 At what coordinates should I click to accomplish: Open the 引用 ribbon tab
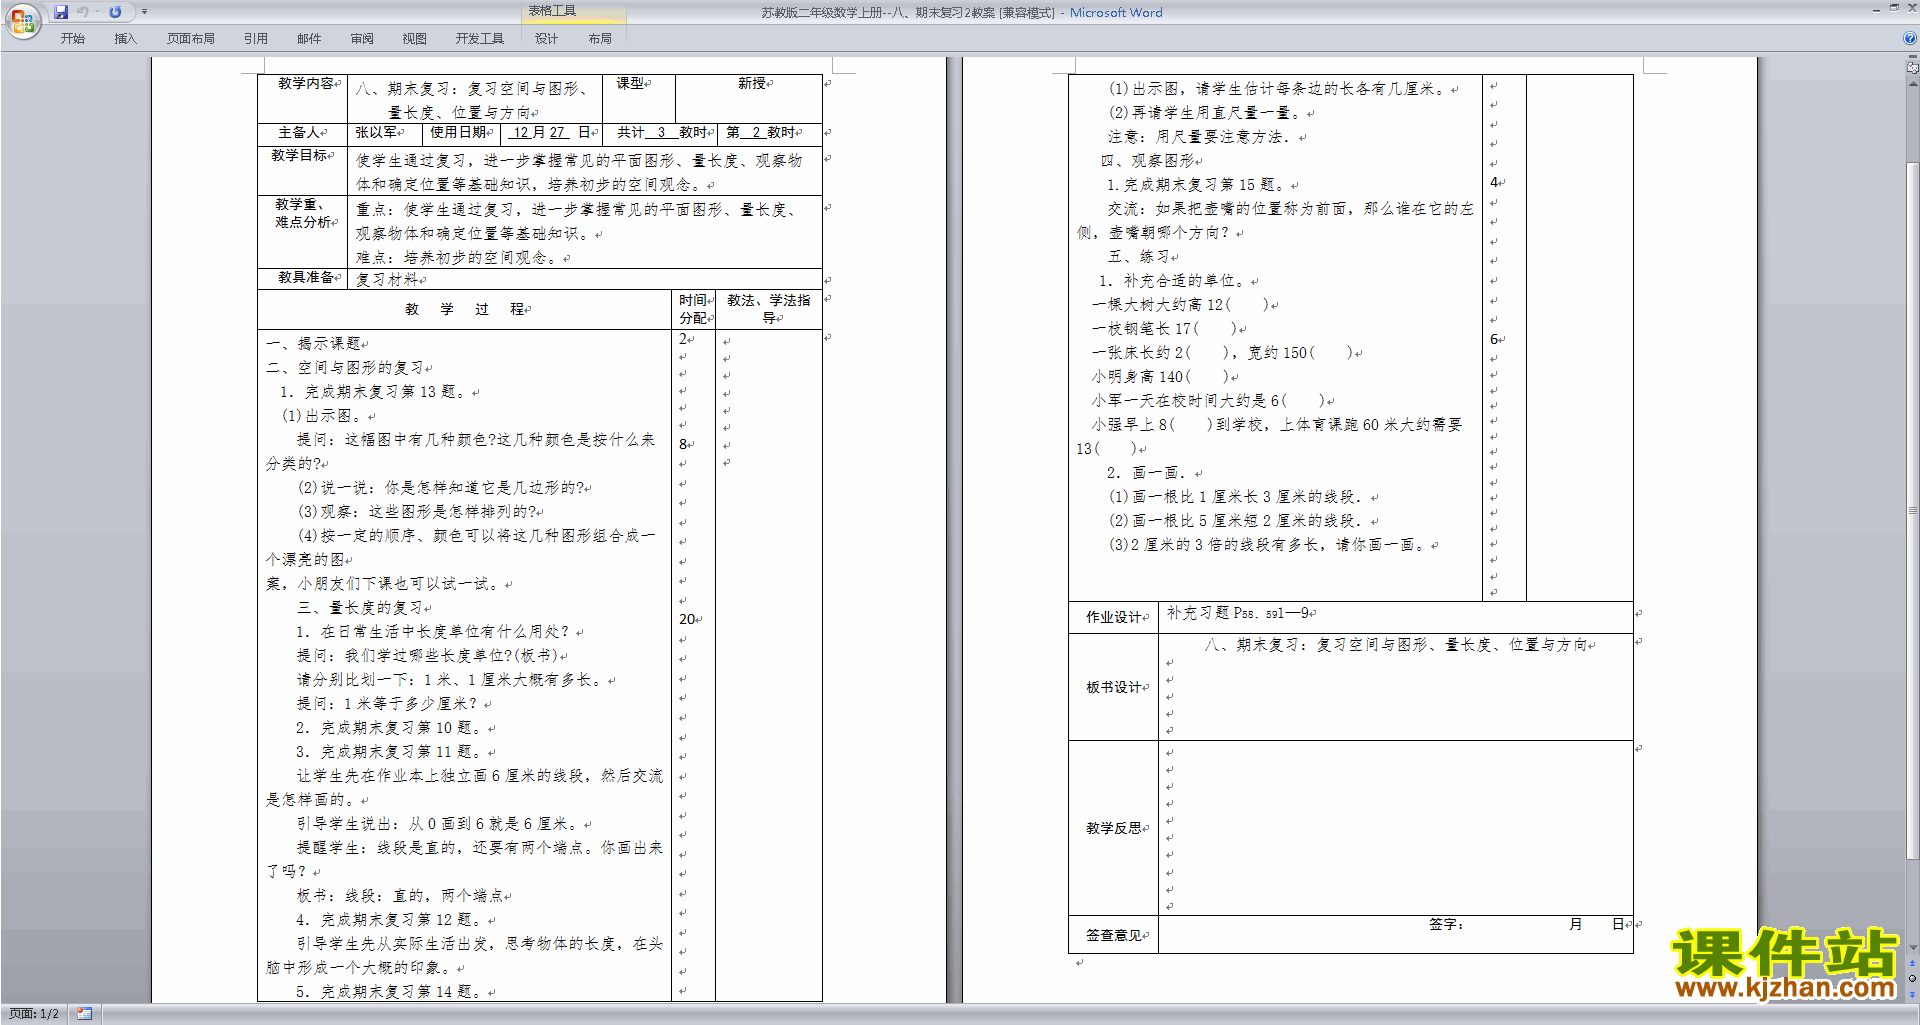pos(256,38)
